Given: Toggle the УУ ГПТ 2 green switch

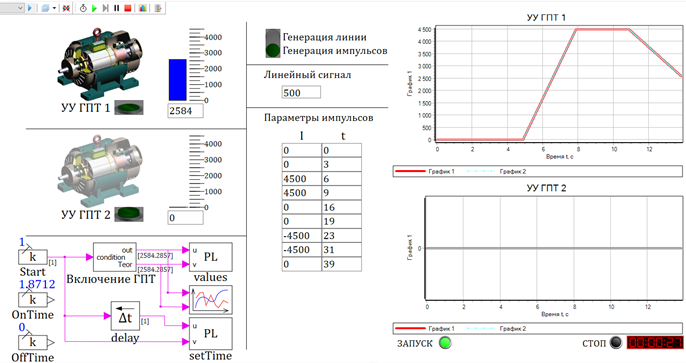Looking at the screenshot, I should pos(129,214).
